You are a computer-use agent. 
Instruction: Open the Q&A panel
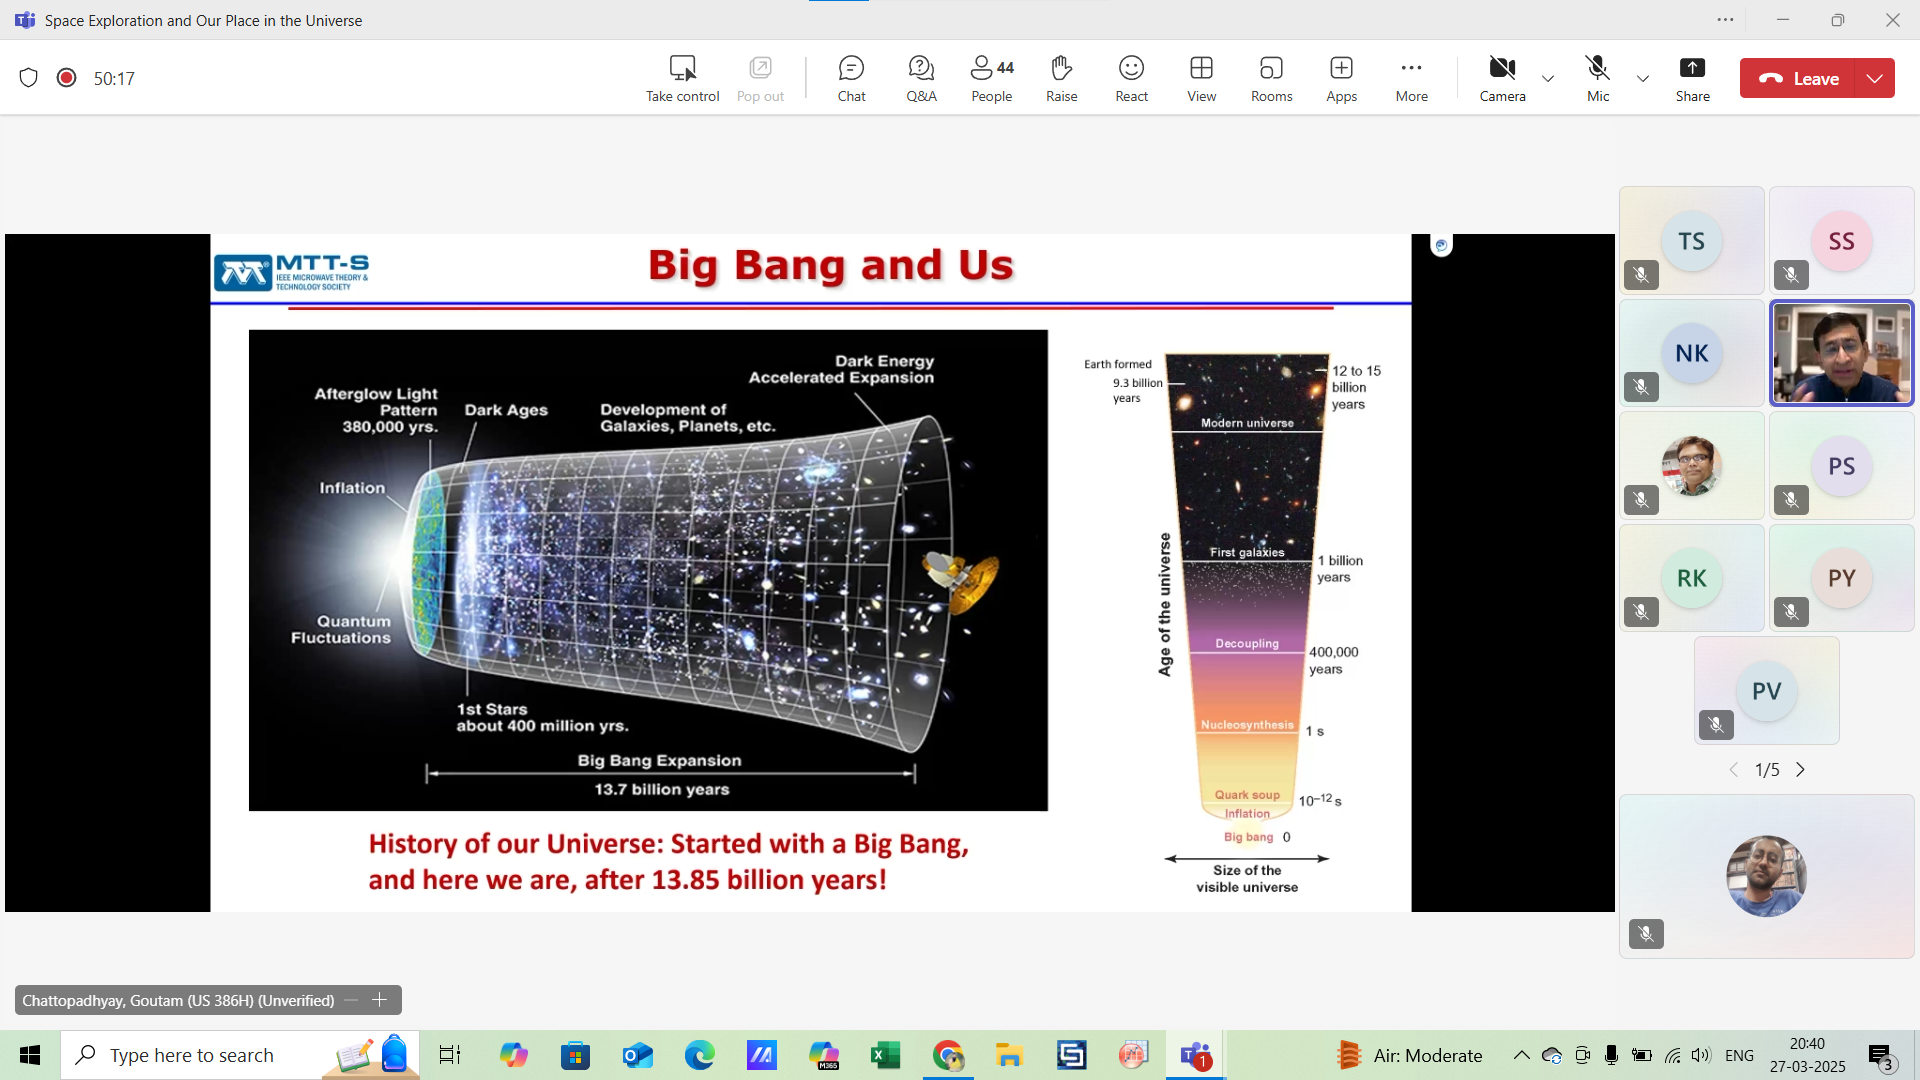pyautogui.click(x=921, y=78)
